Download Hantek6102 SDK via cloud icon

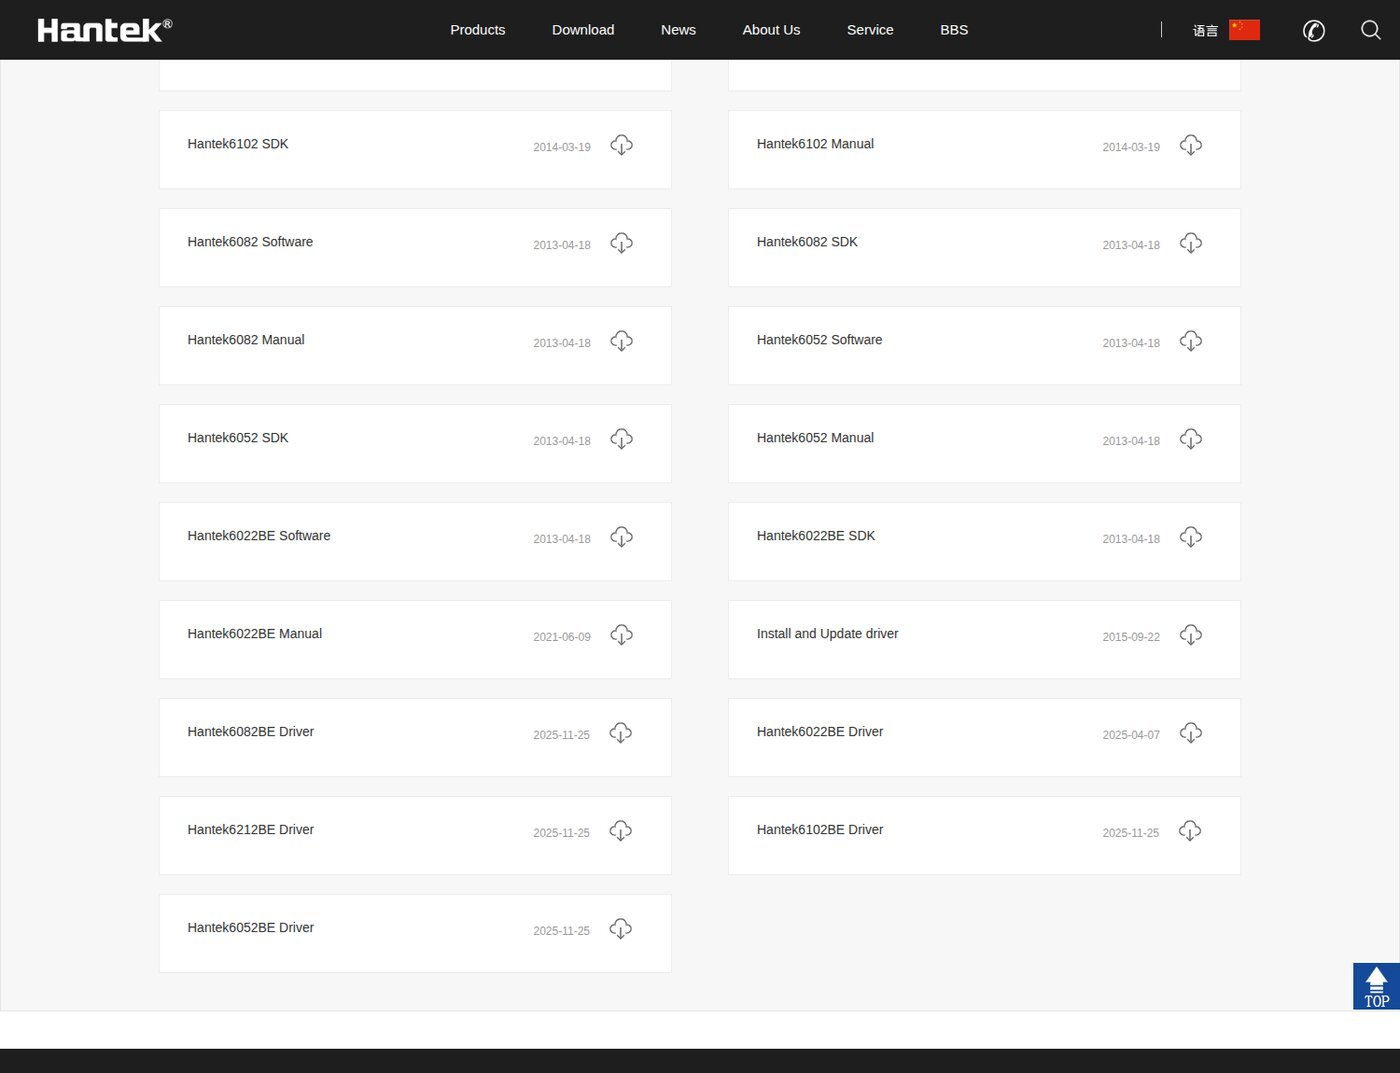coord(621,145)
